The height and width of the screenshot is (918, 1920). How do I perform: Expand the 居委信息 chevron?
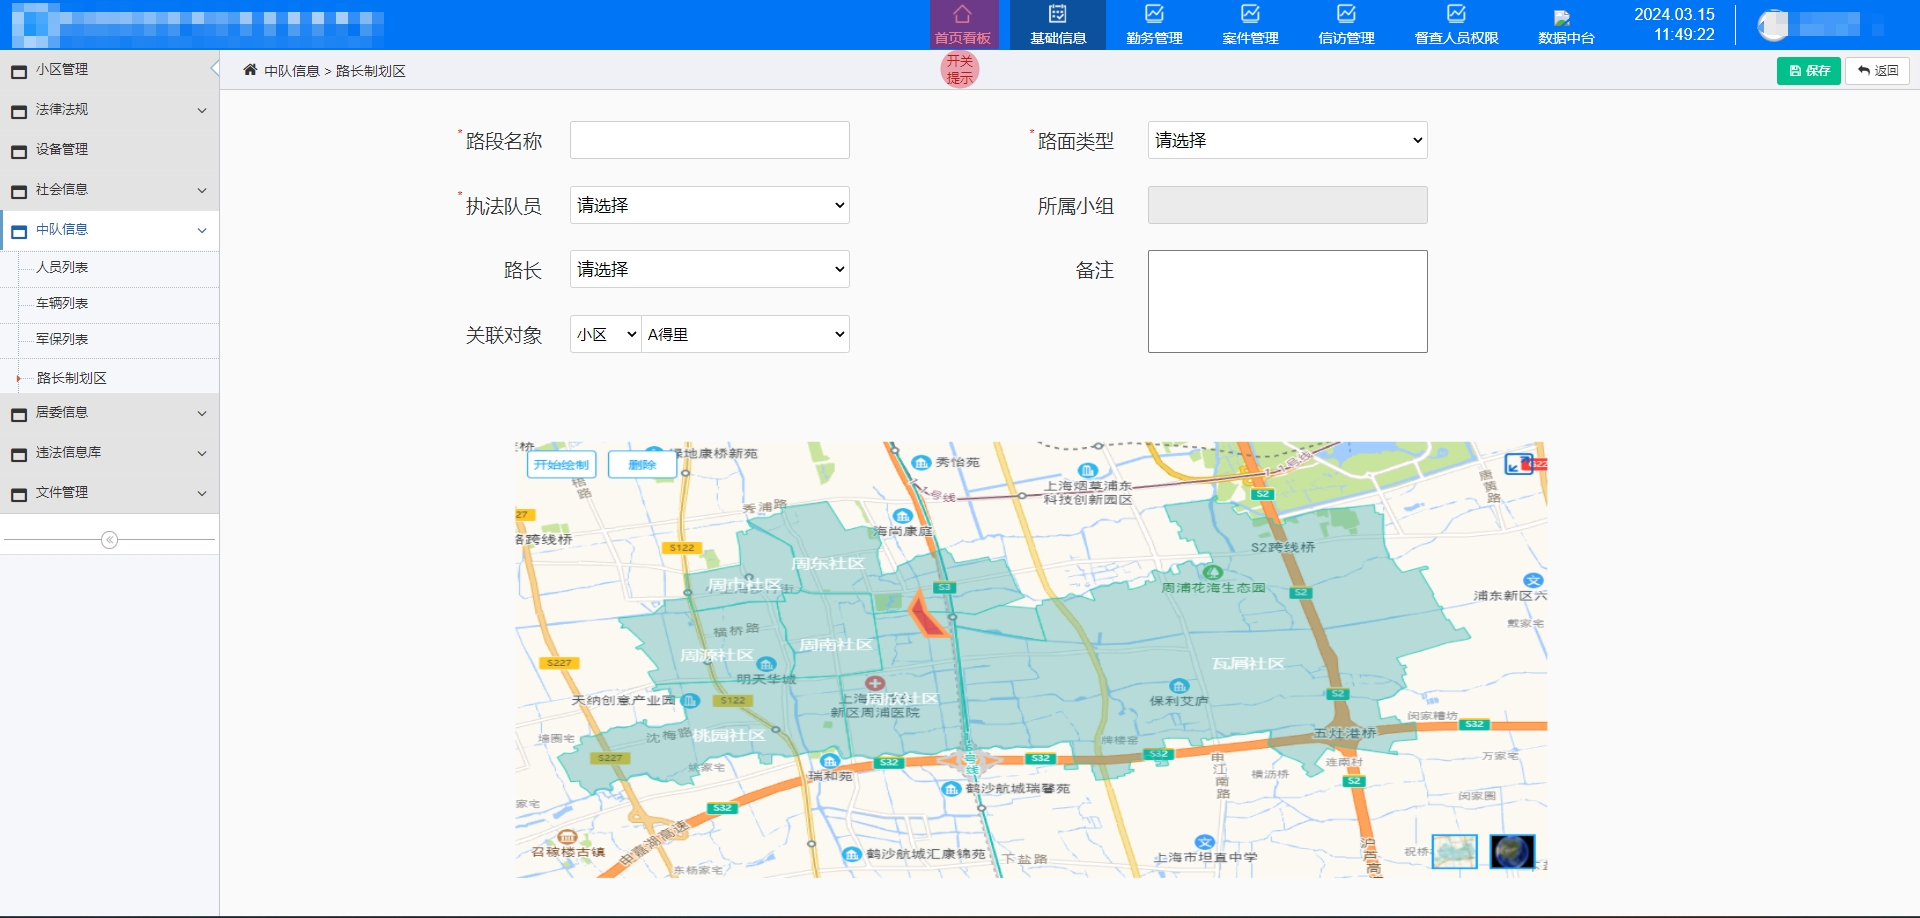(x=202, y=413)
